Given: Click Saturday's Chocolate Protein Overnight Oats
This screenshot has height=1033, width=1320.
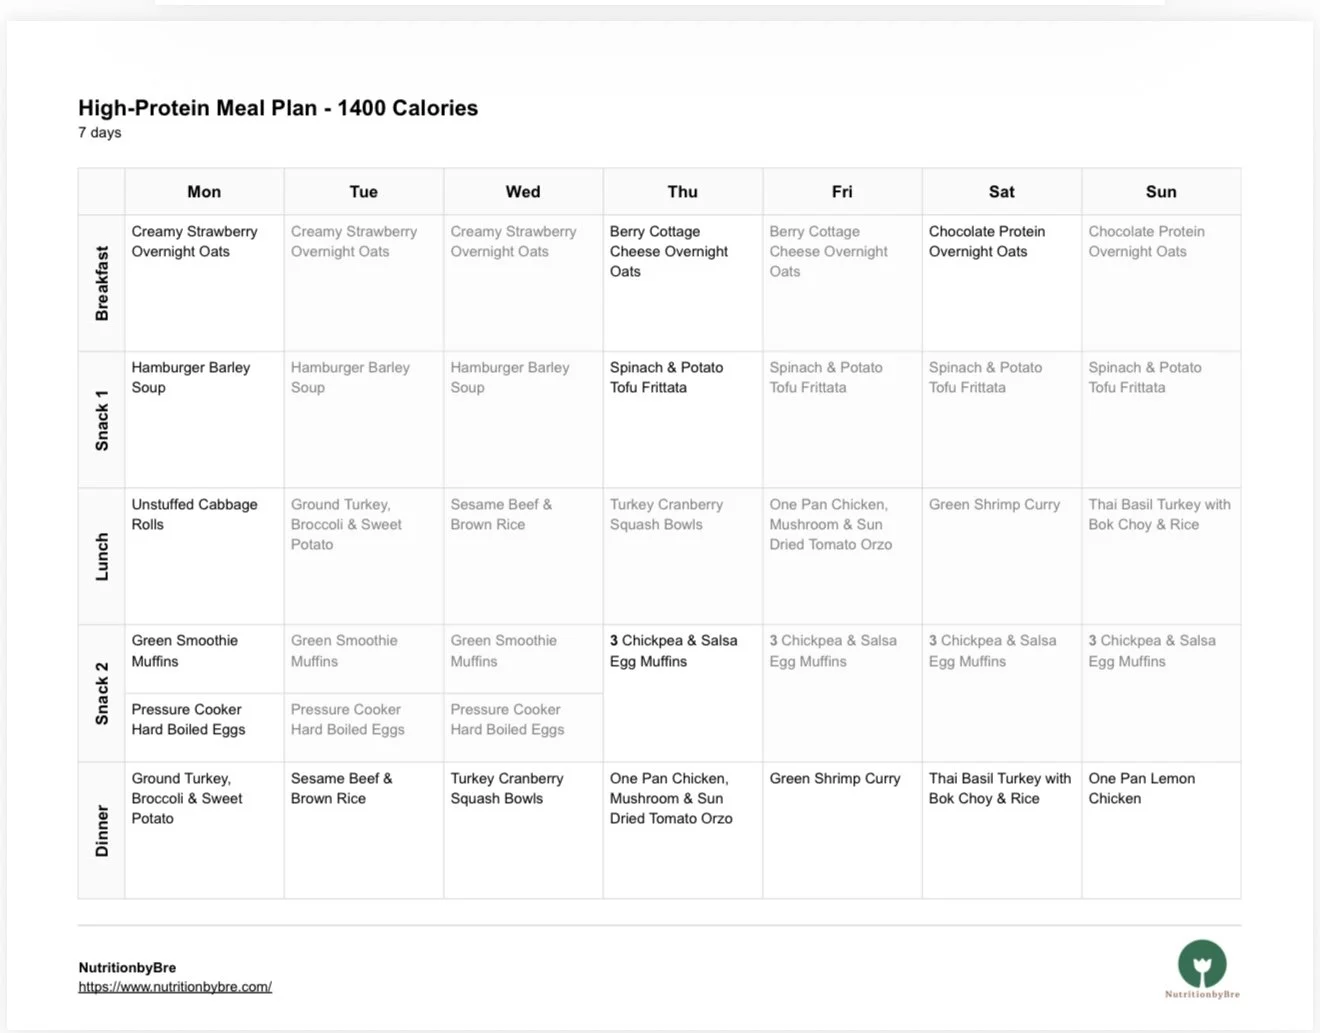Looking at the screenshot, I should 986,241.
